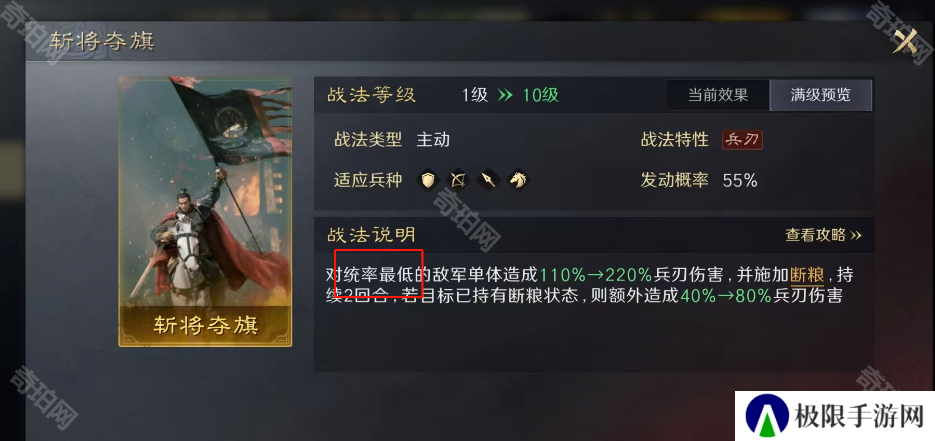Tap the 断粮 highlighted keyword

click(x=807, y=275)
